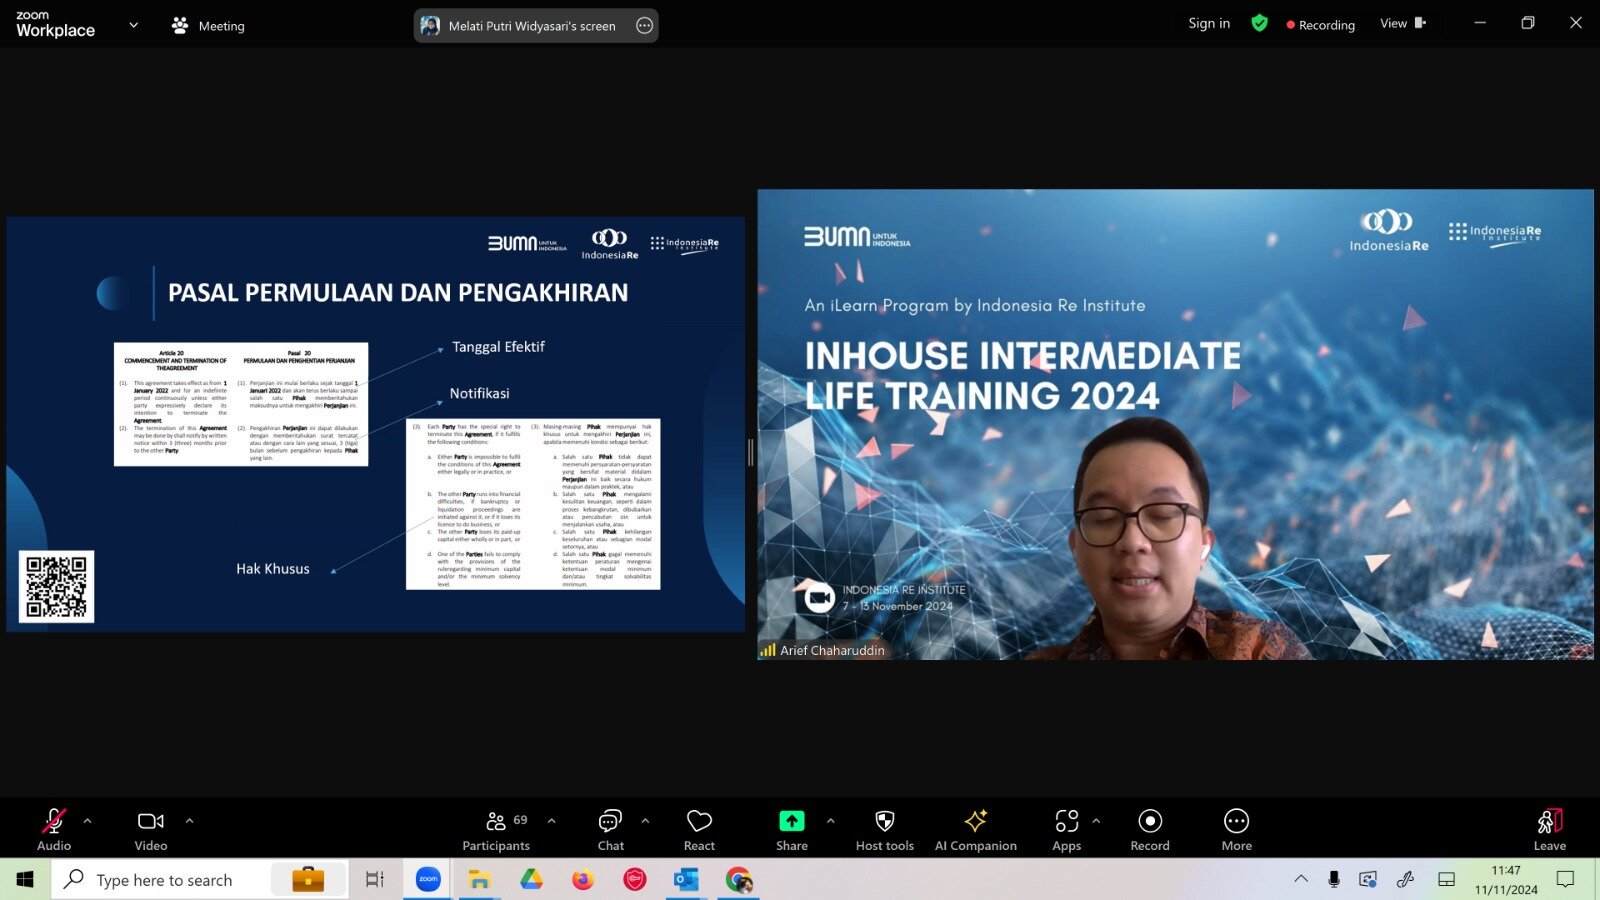The height and width of the screenshot is (900, 1600).
Task: Show hidden system tray icons
Action: (x=1301, y=879)
